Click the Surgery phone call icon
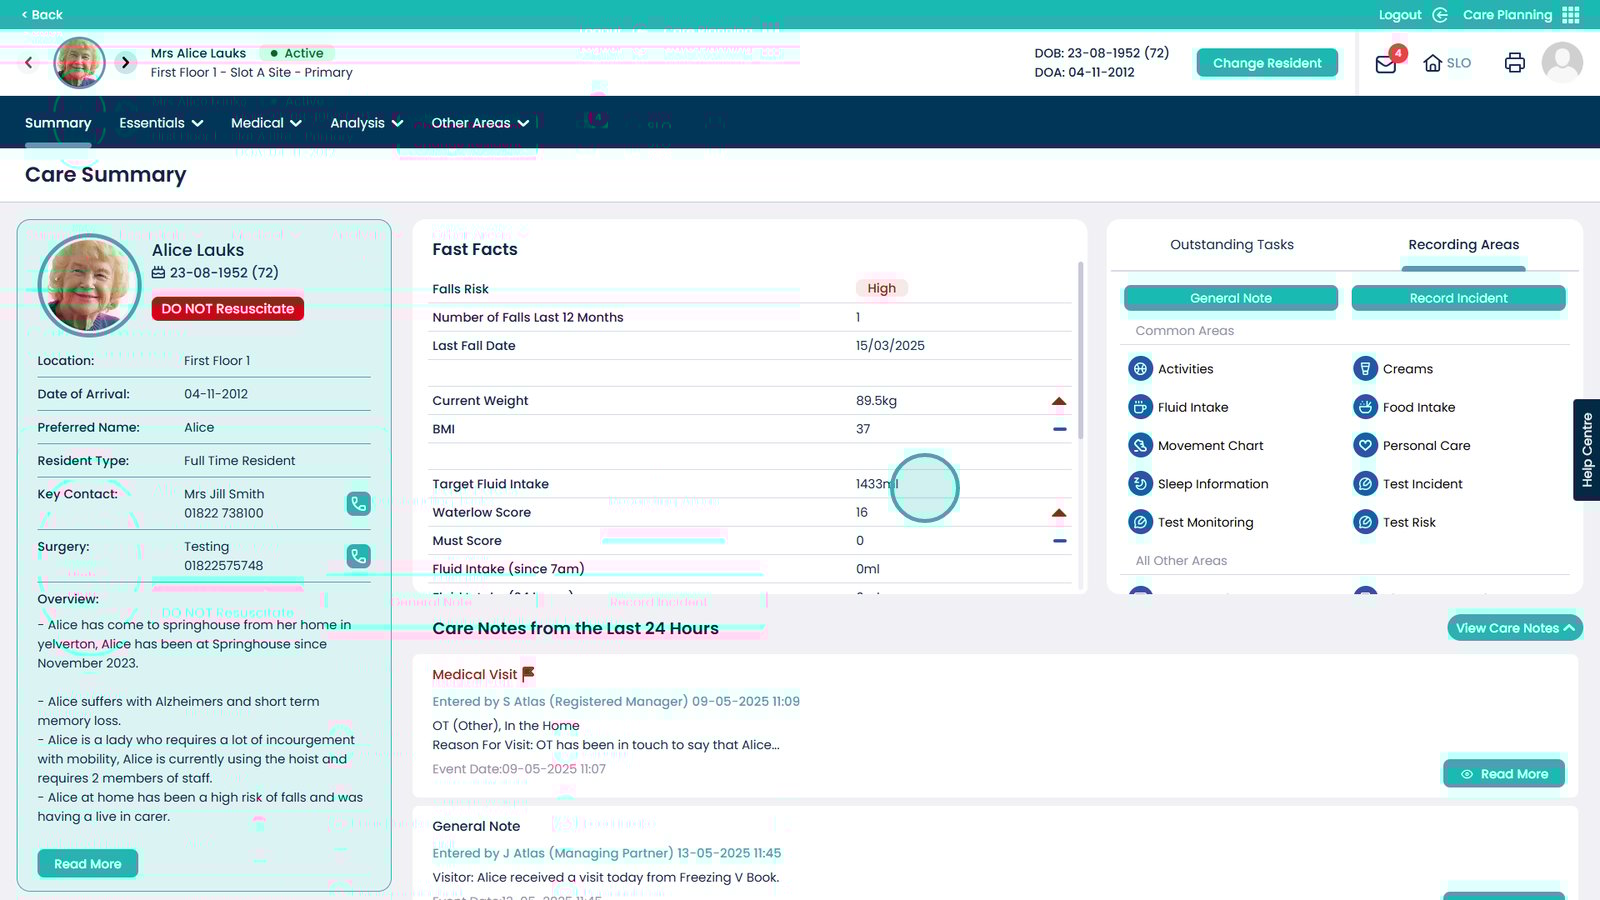Viewport: 1600px width, 900px height. tap(358, 556)
